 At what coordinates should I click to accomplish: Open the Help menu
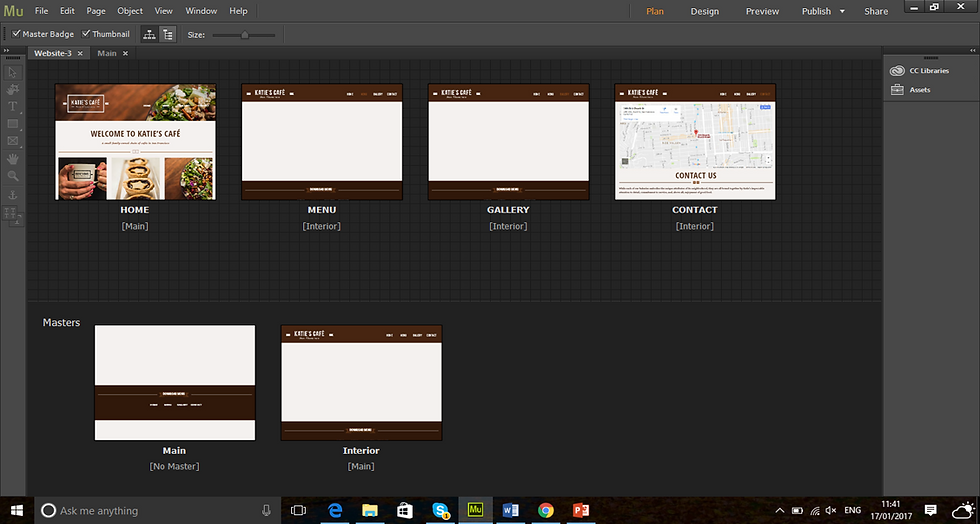coord(238,11)
